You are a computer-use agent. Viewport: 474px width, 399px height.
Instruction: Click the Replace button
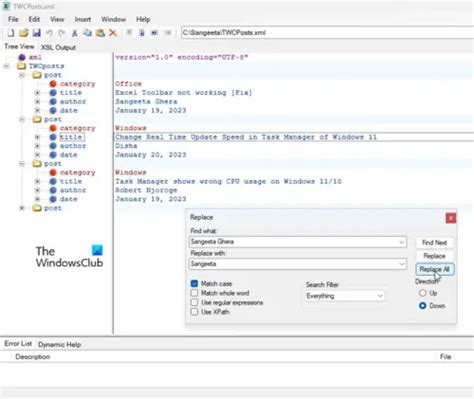[x=434, y=256]
